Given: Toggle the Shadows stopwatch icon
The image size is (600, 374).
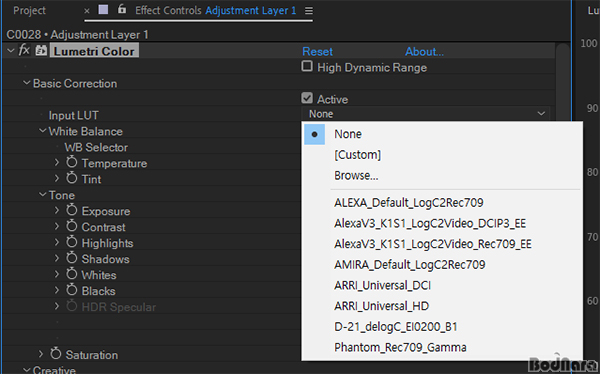Looking at the screenshot, I should pos(72,258).
